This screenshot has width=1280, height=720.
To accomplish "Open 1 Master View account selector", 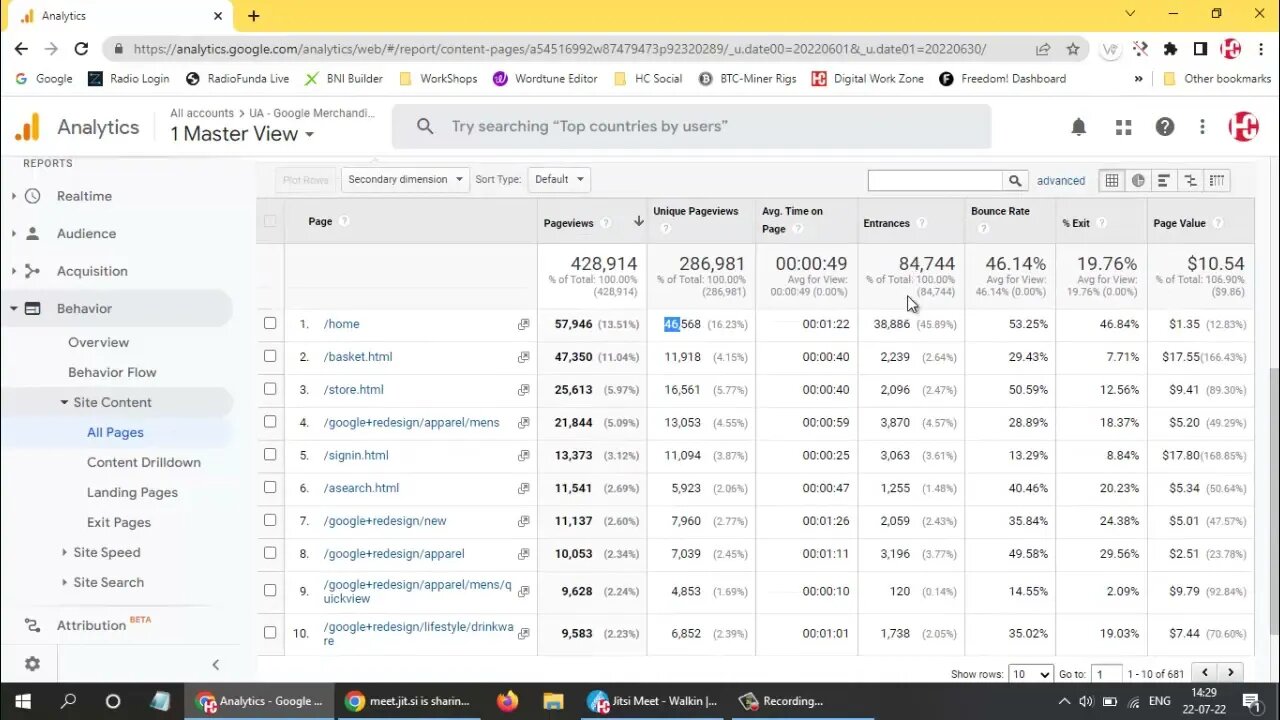I will [241, 134].
